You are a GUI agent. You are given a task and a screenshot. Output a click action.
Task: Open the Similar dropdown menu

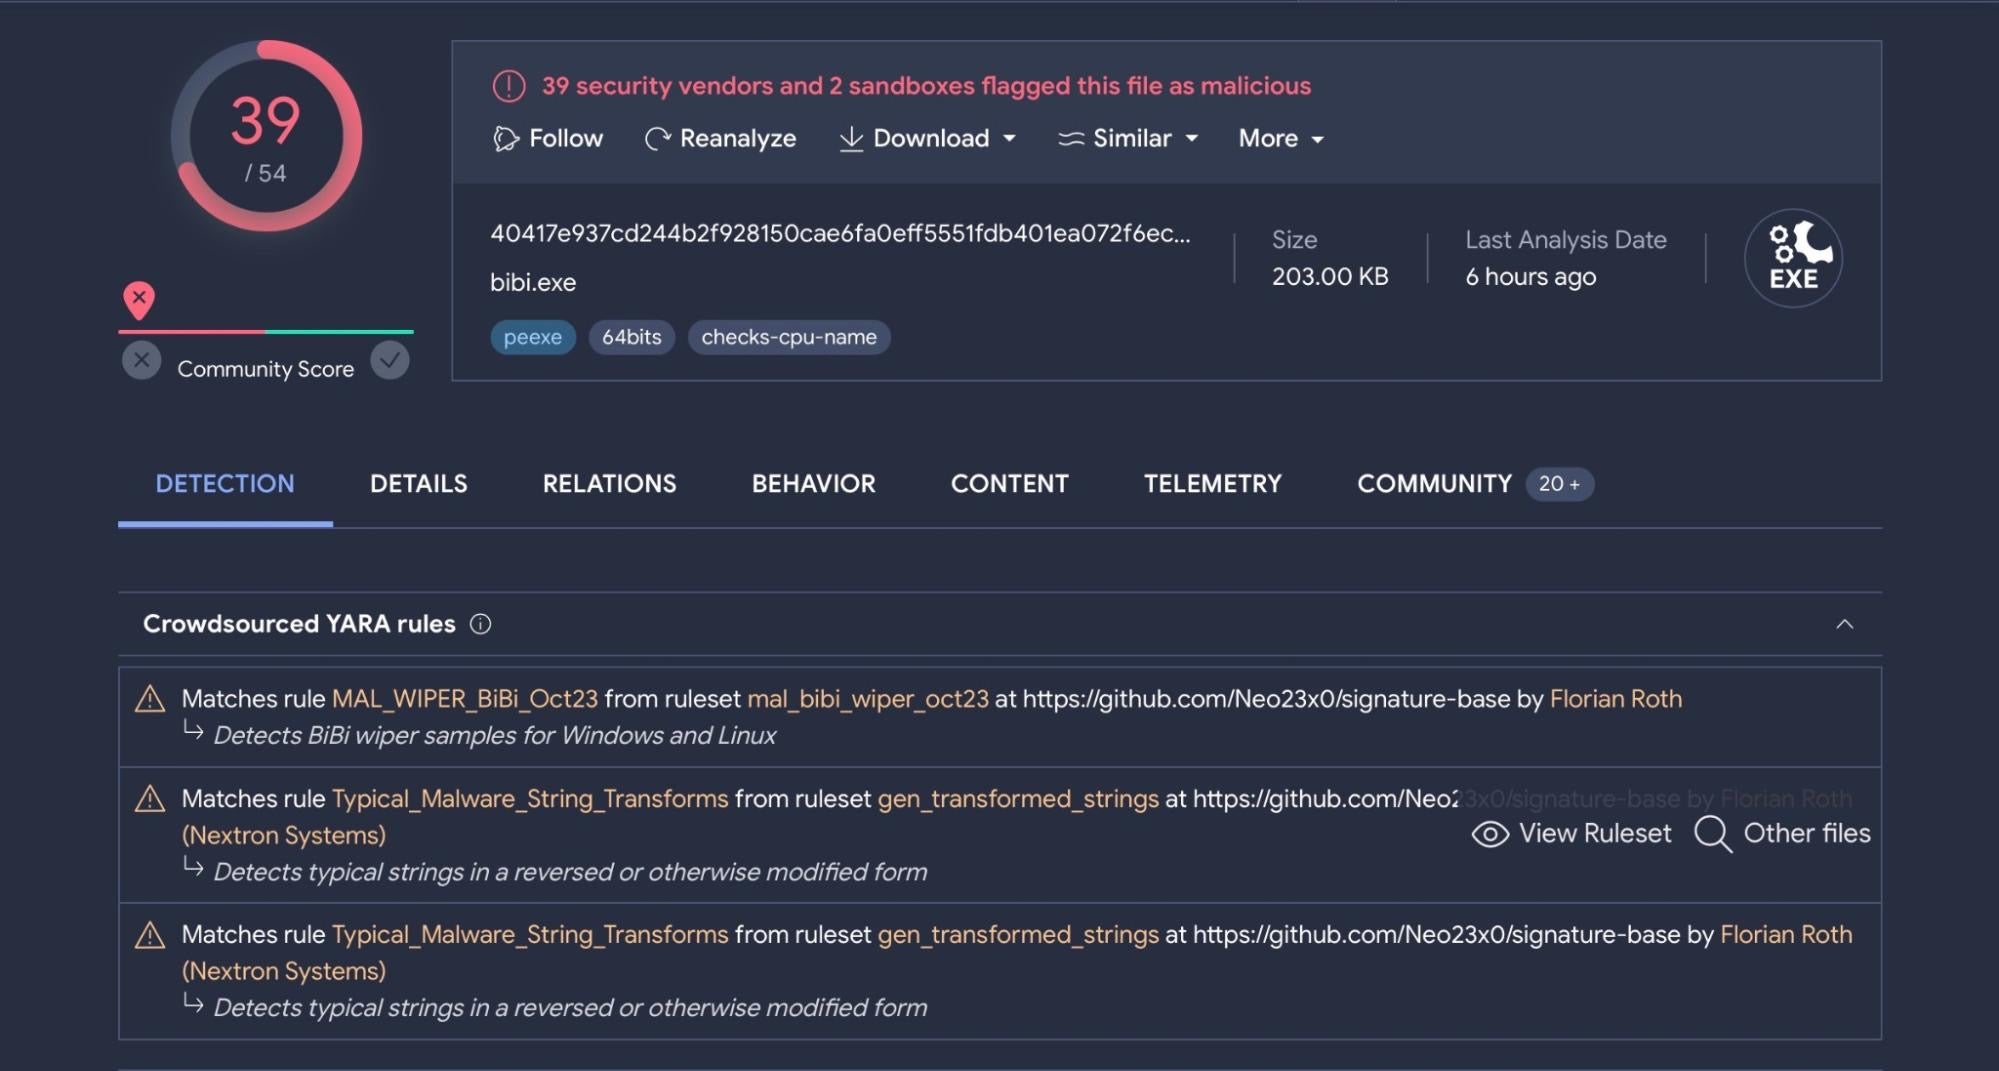(1128, 139)
